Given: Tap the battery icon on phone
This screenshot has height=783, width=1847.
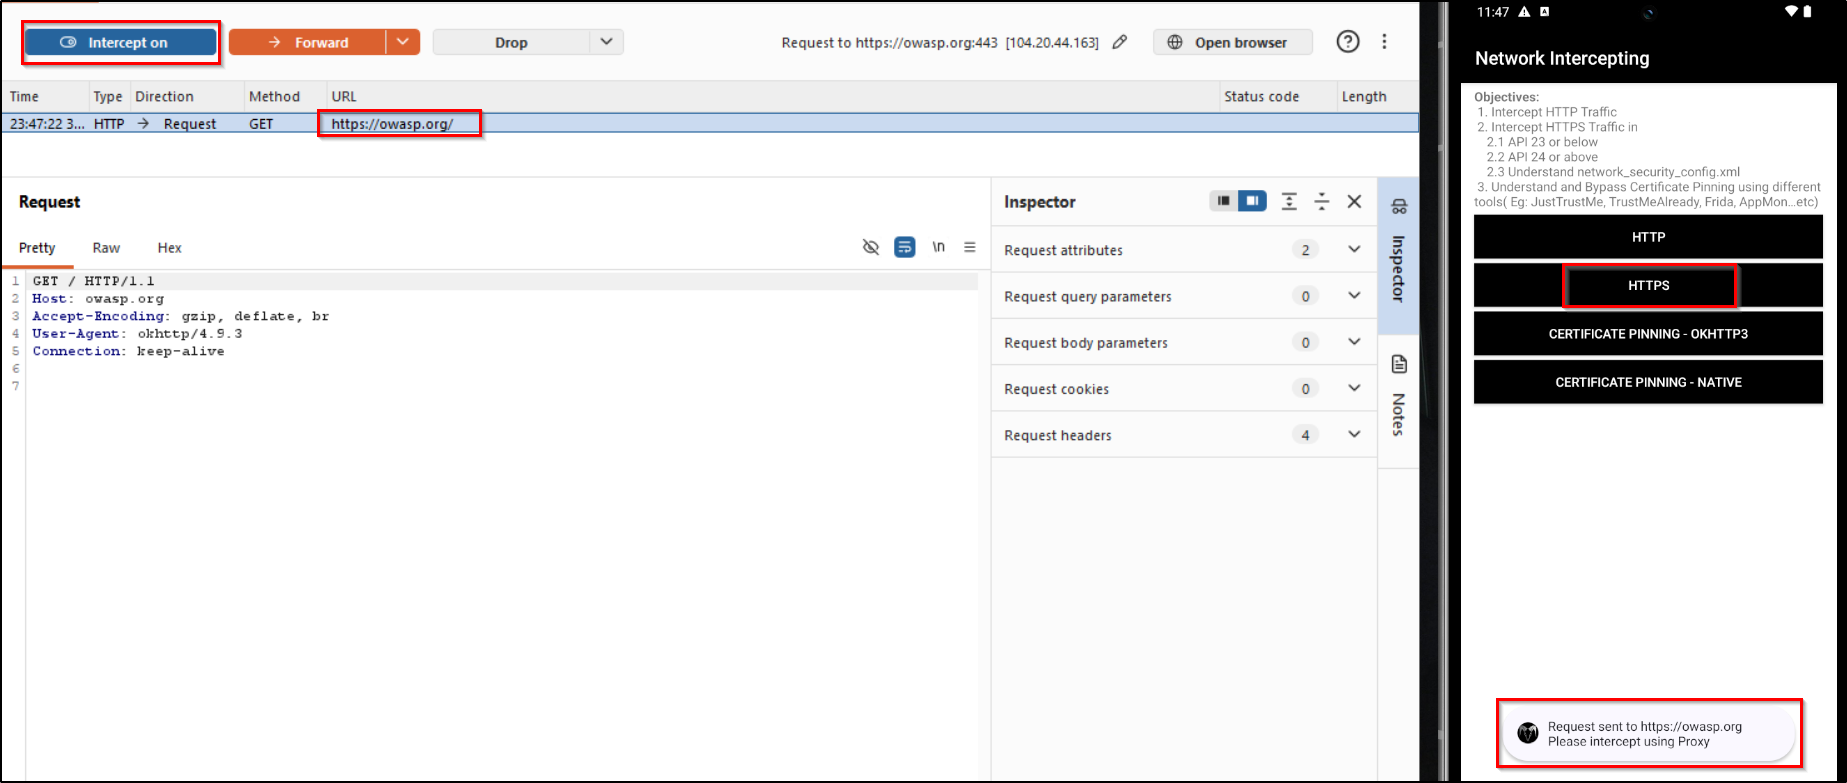Looking at the screenshot, I should 1807,12.
